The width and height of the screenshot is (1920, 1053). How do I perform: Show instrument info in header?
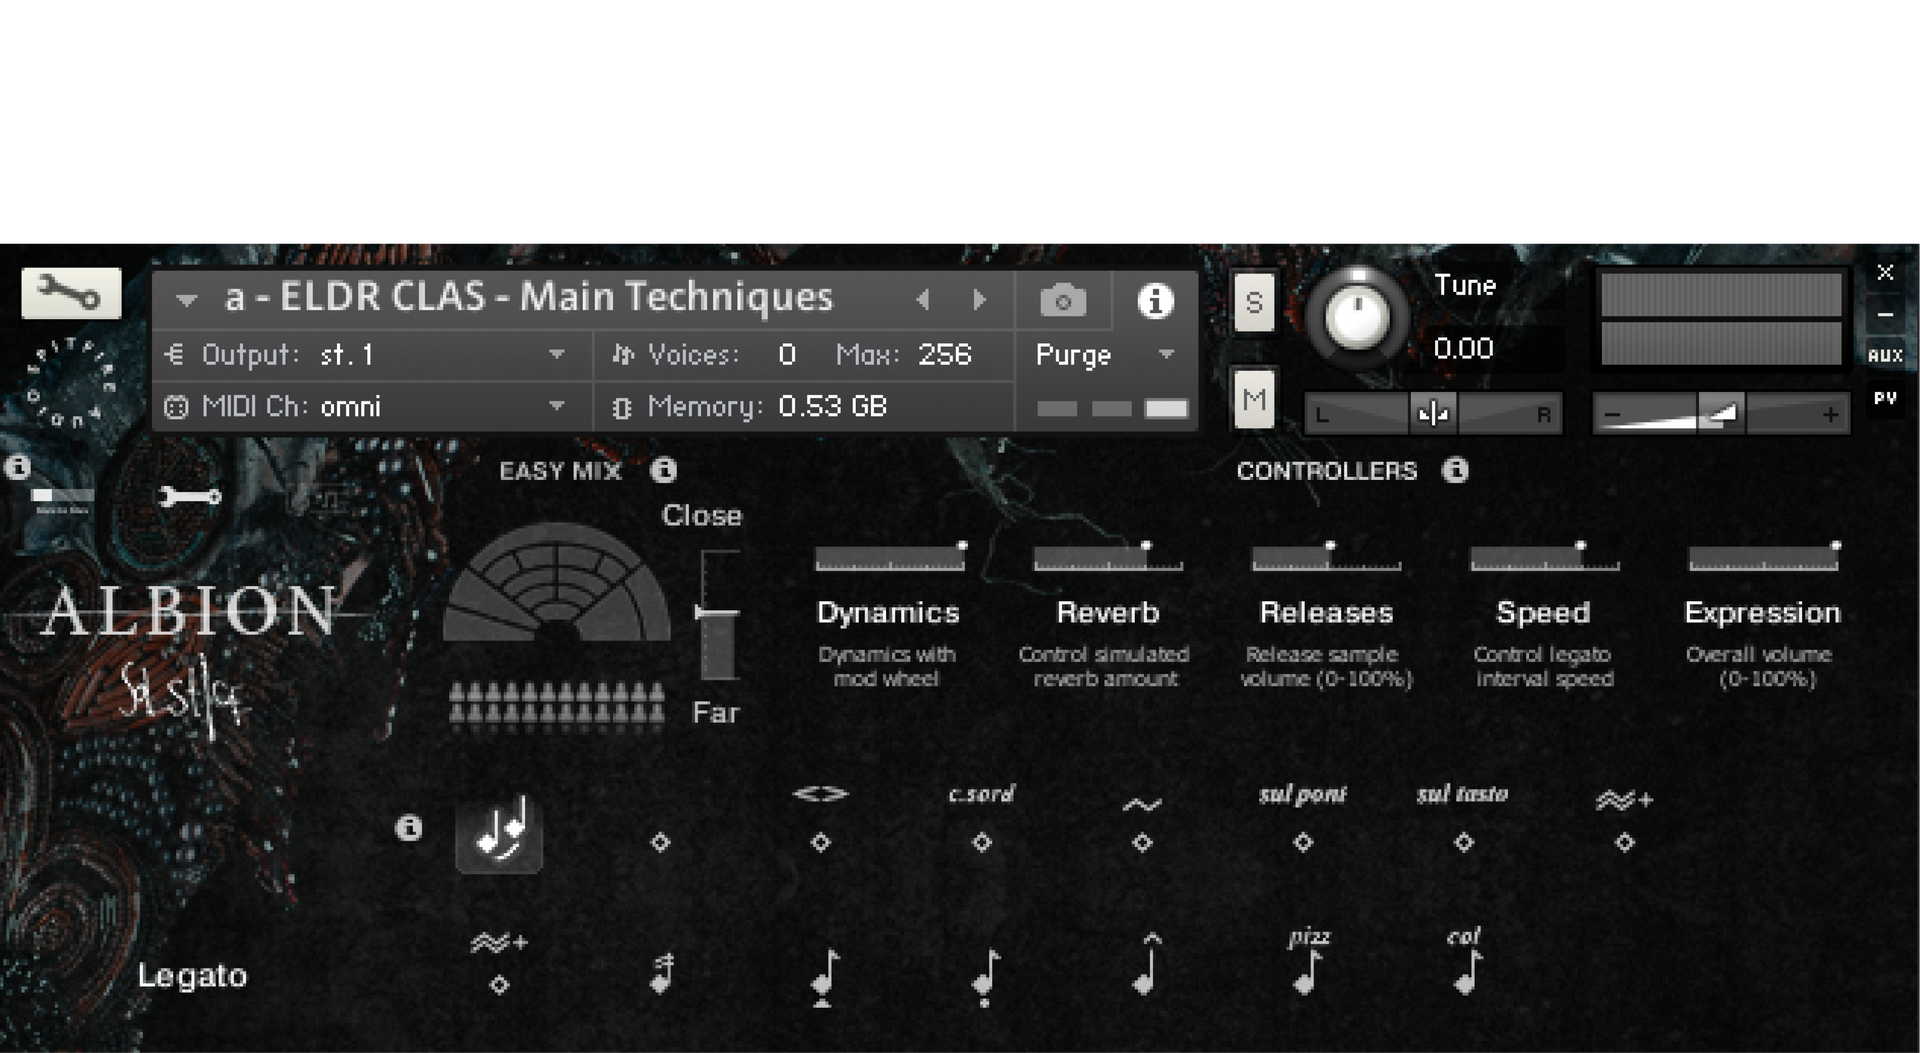point(1155,300)
